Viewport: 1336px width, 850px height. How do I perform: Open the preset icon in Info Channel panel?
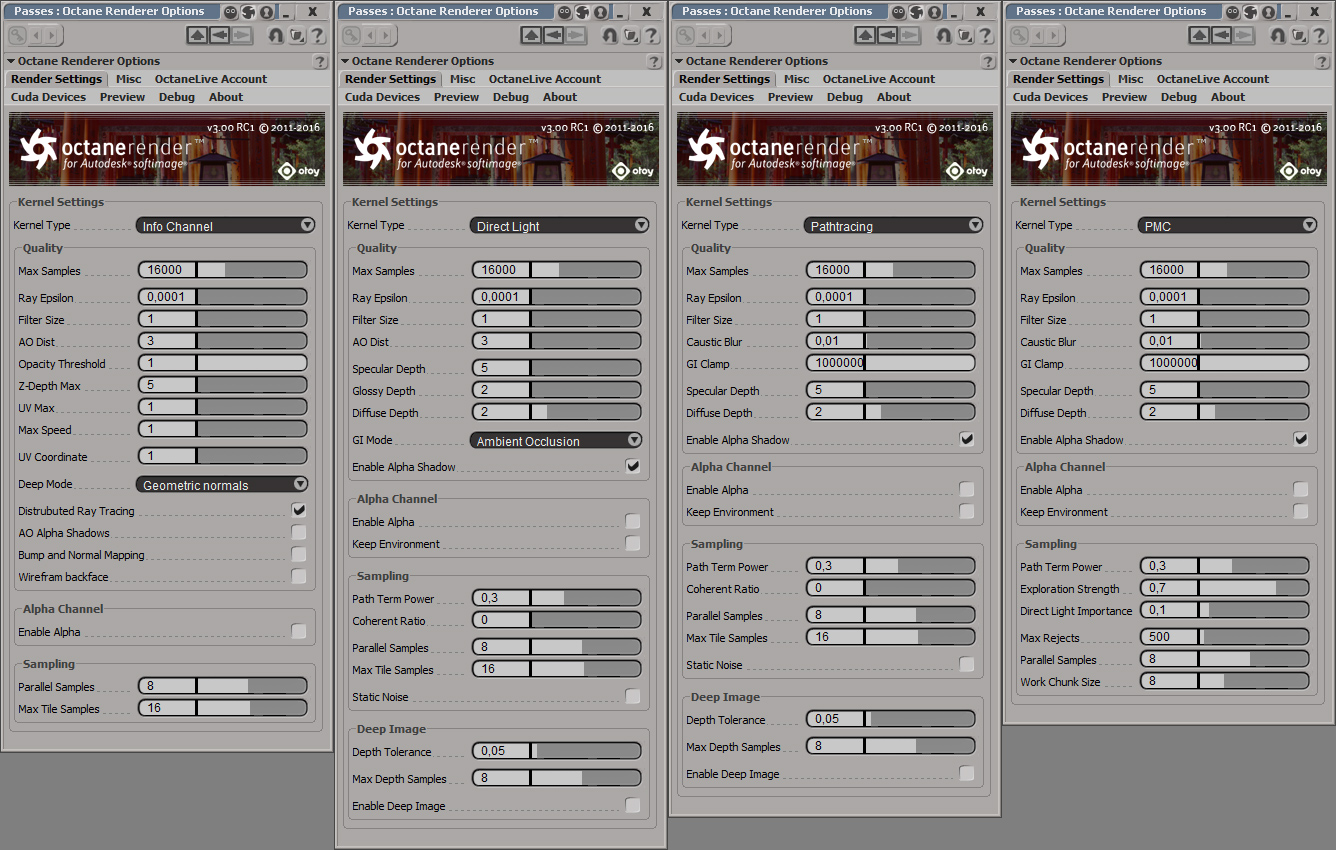click(x=296, y=35)
